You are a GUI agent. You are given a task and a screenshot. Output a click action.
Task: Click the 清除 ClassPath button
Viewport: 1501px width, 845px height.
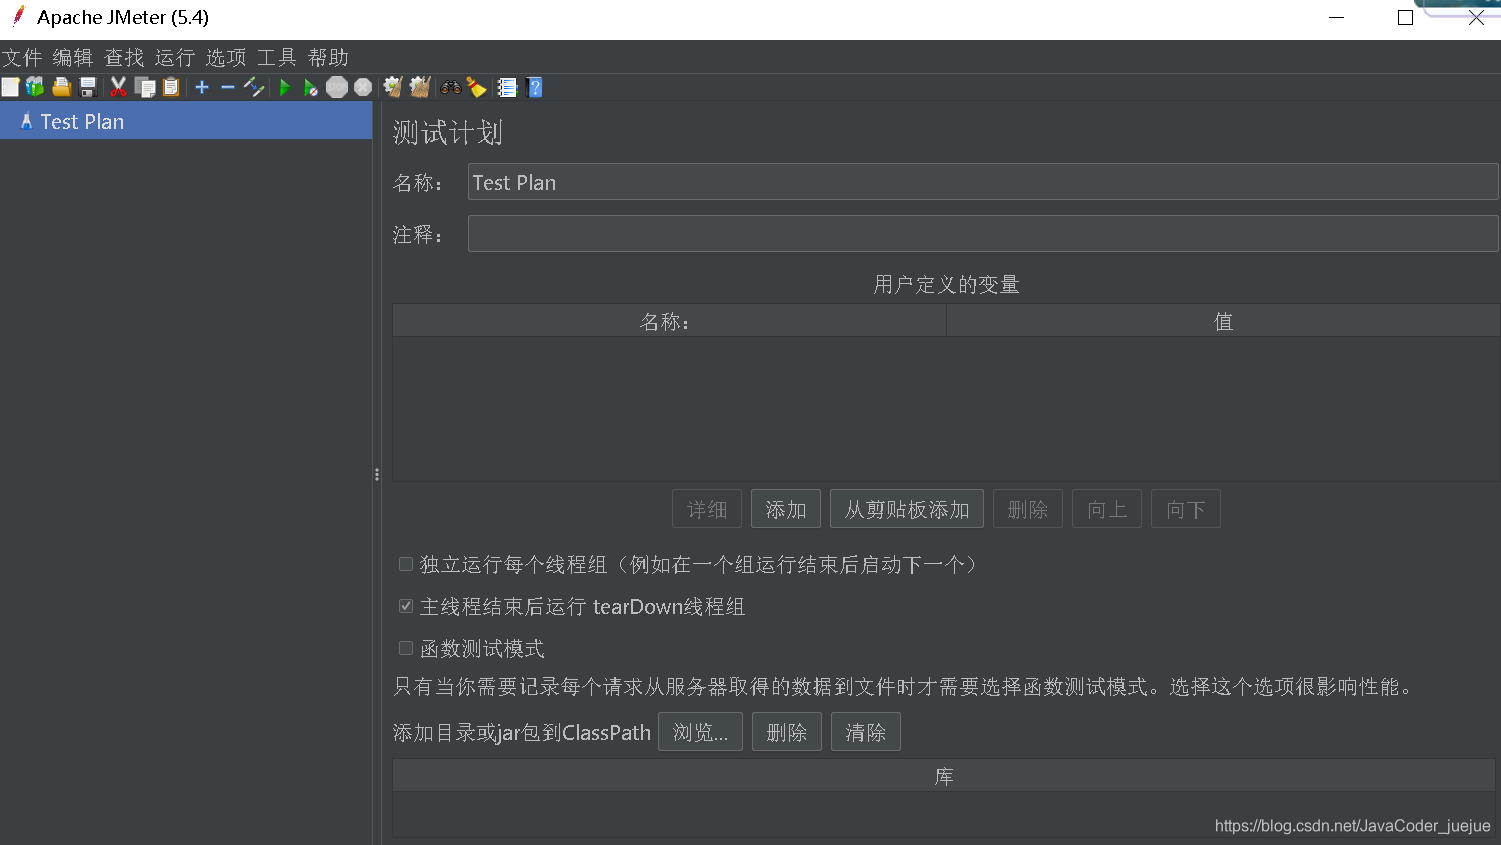coord(866,732)
